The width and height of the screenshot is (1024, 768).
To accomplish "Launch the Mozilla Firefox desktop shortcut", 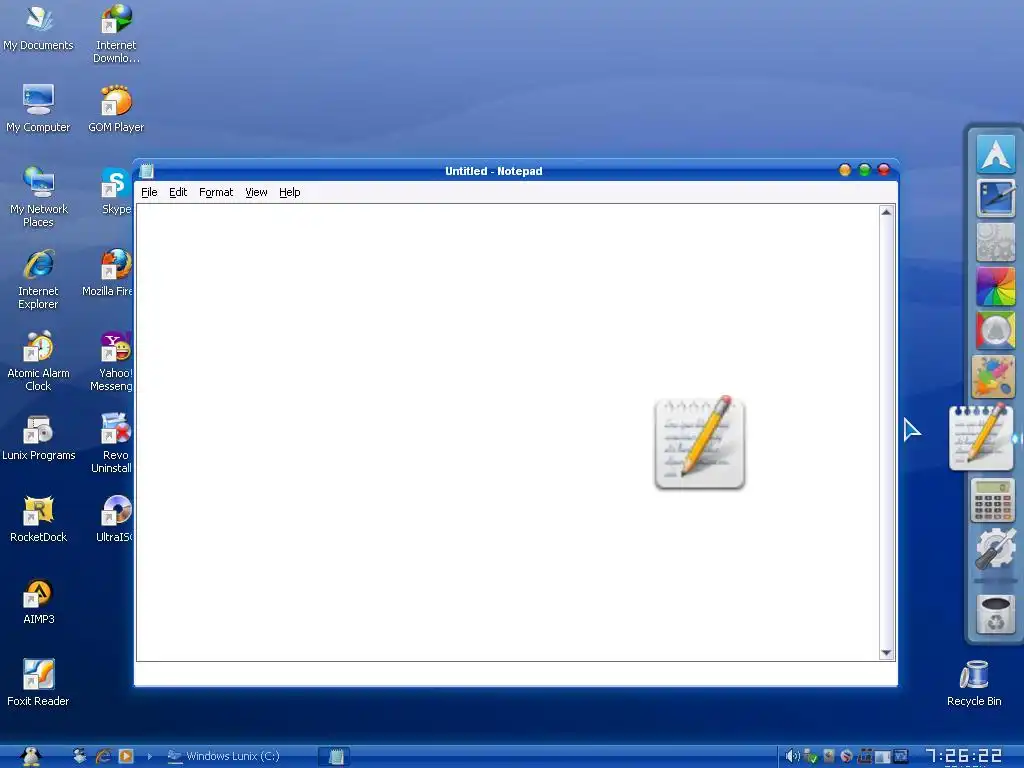I will tap(108, 273).
